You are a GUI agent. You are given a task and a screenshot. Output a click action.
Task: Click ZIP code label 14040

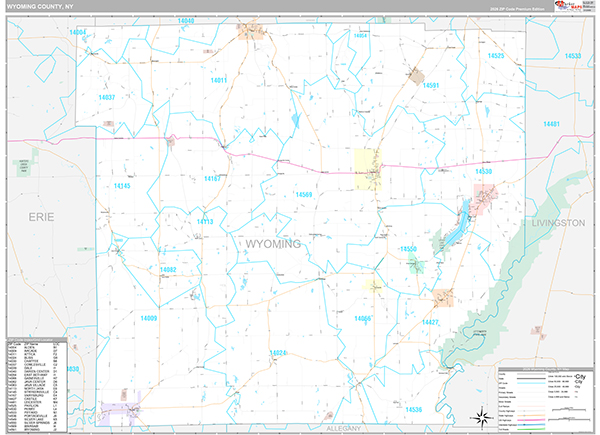click(x=186, y=21)
